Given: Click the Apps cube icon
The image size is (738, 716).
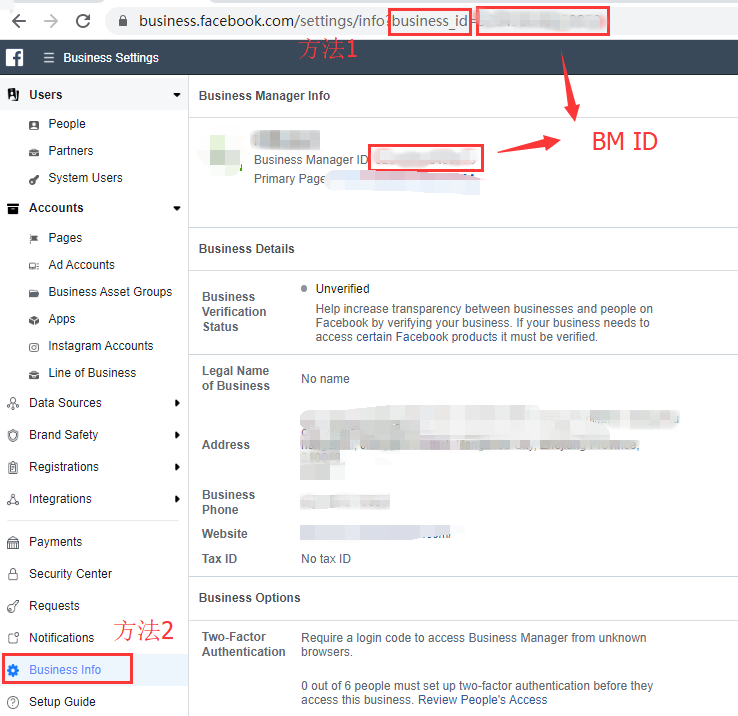Looking at the screenshot, I should [x=34, y=321].
